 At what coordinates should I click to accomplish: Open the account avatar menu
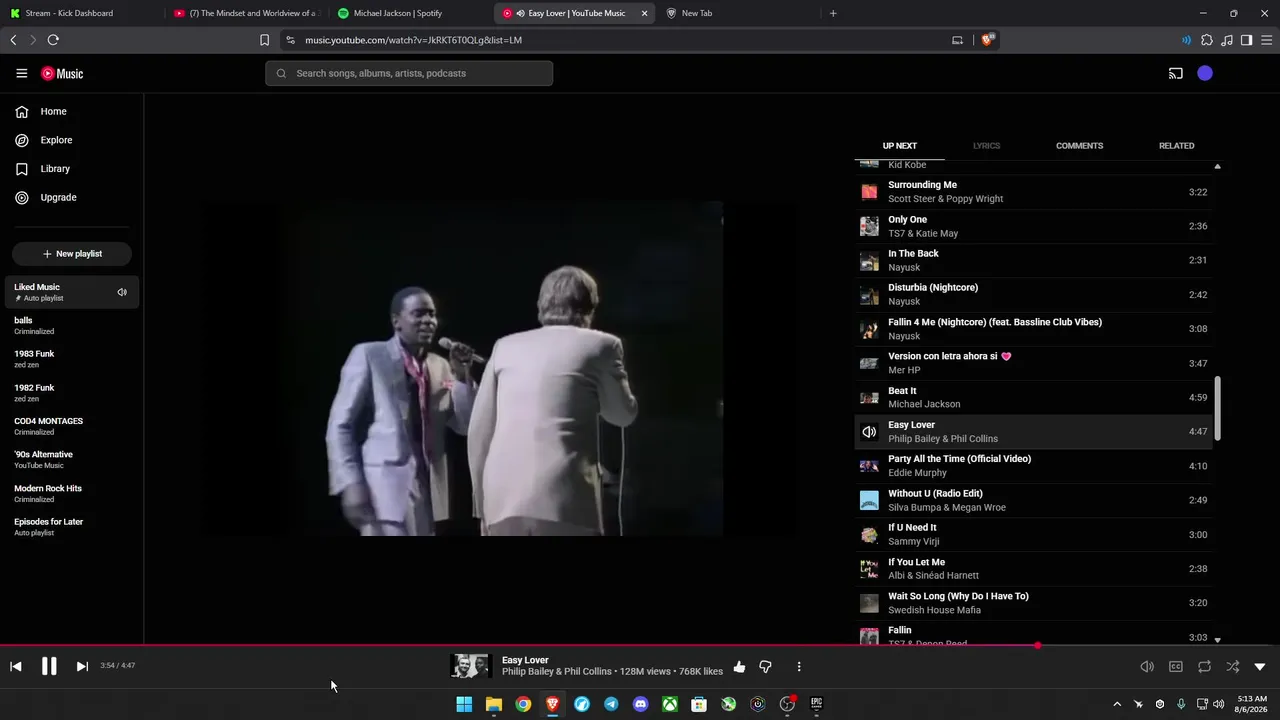[x=1205, y=73]
